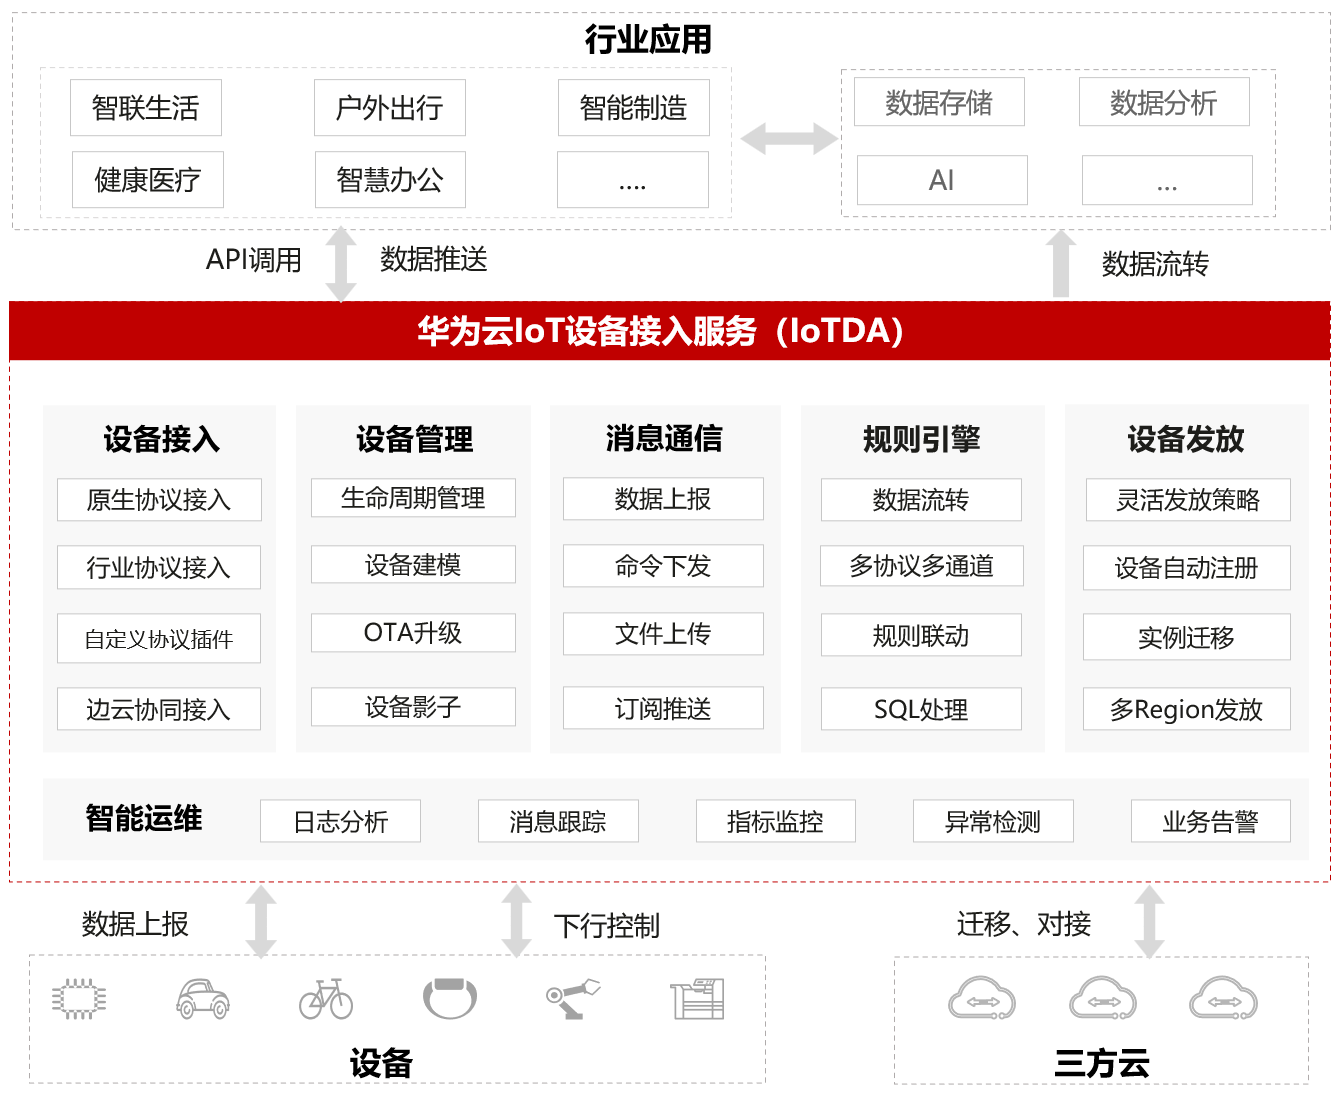This screenshot has width=1337, height=1093.
Task: Click the chip icon under 设备
Action: (80, 998)
